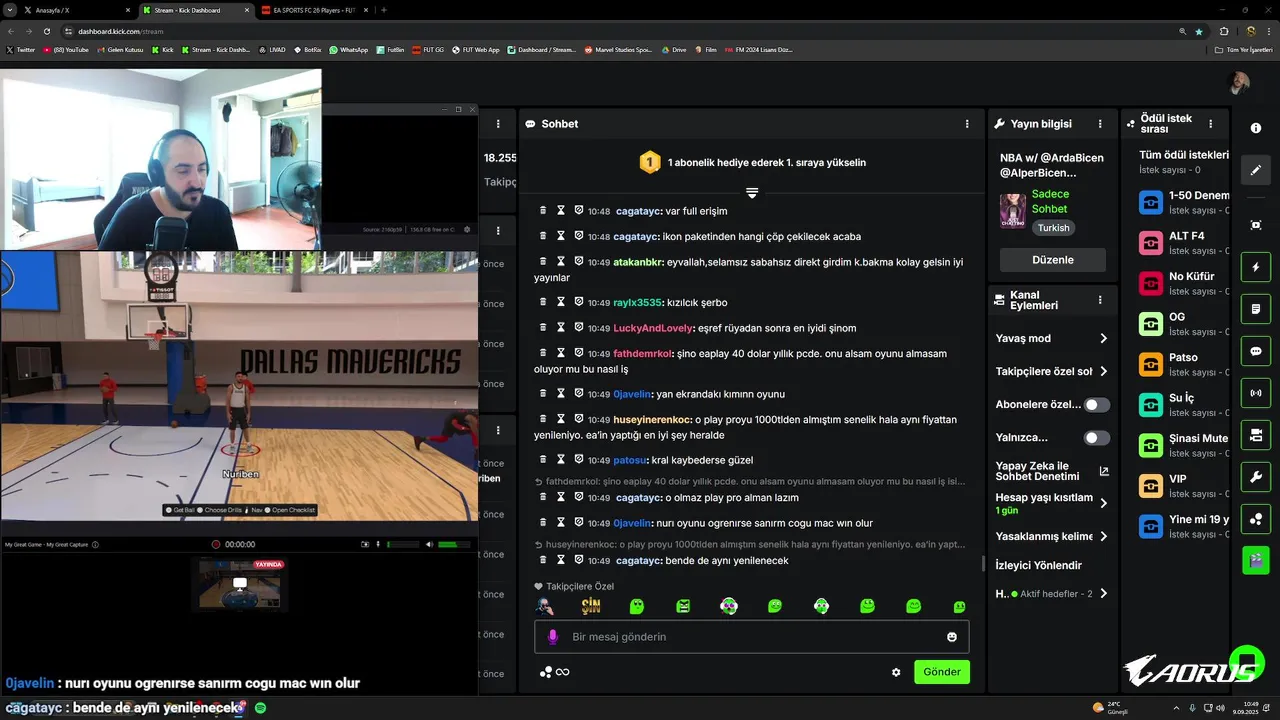Click the chat collapse icon below pinned banner
1280x720 pixels.
click(752, 192)
